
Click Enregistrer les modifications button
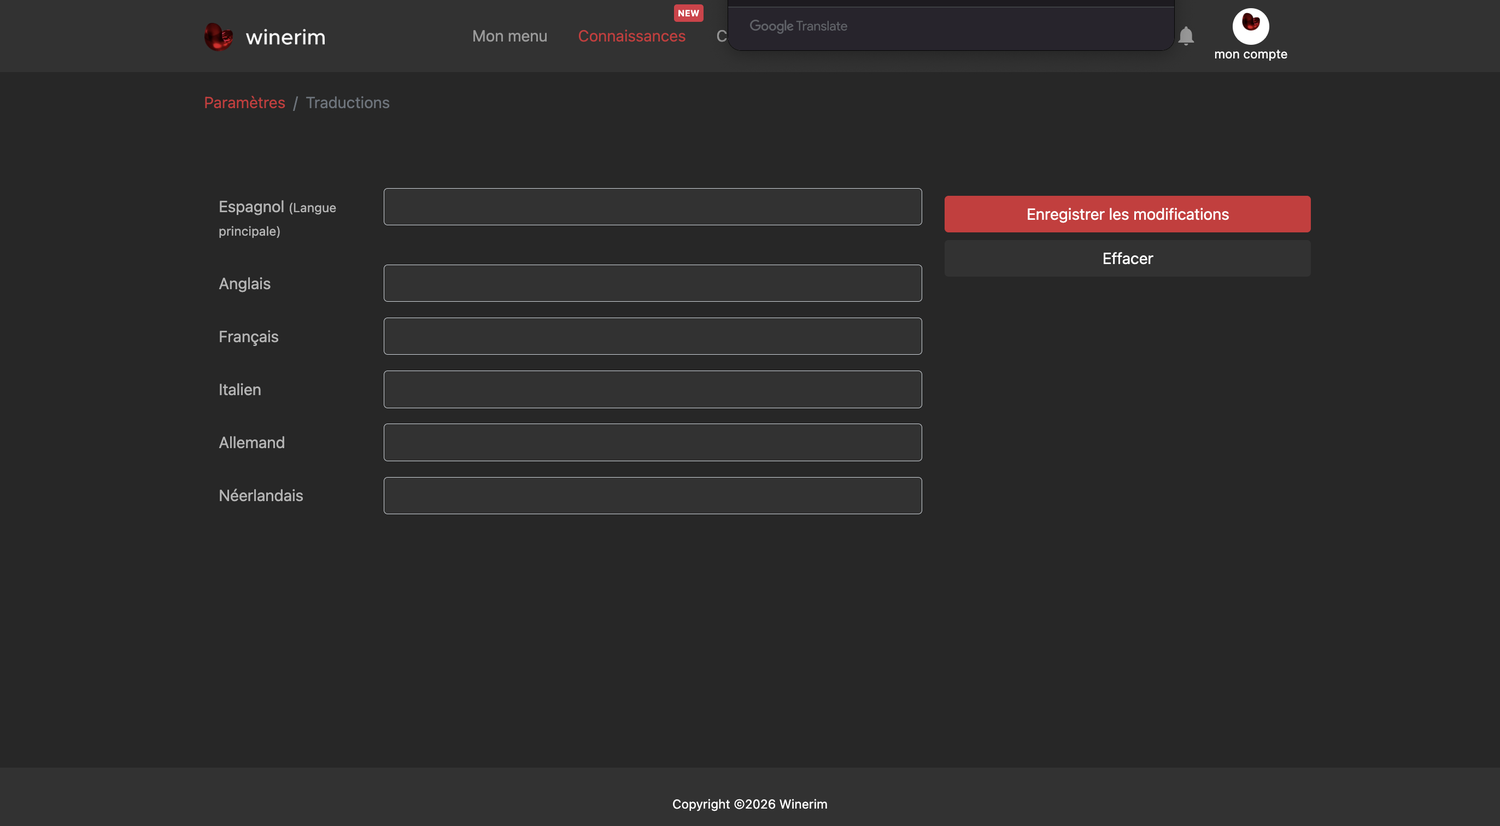[x=1127, y=214]
